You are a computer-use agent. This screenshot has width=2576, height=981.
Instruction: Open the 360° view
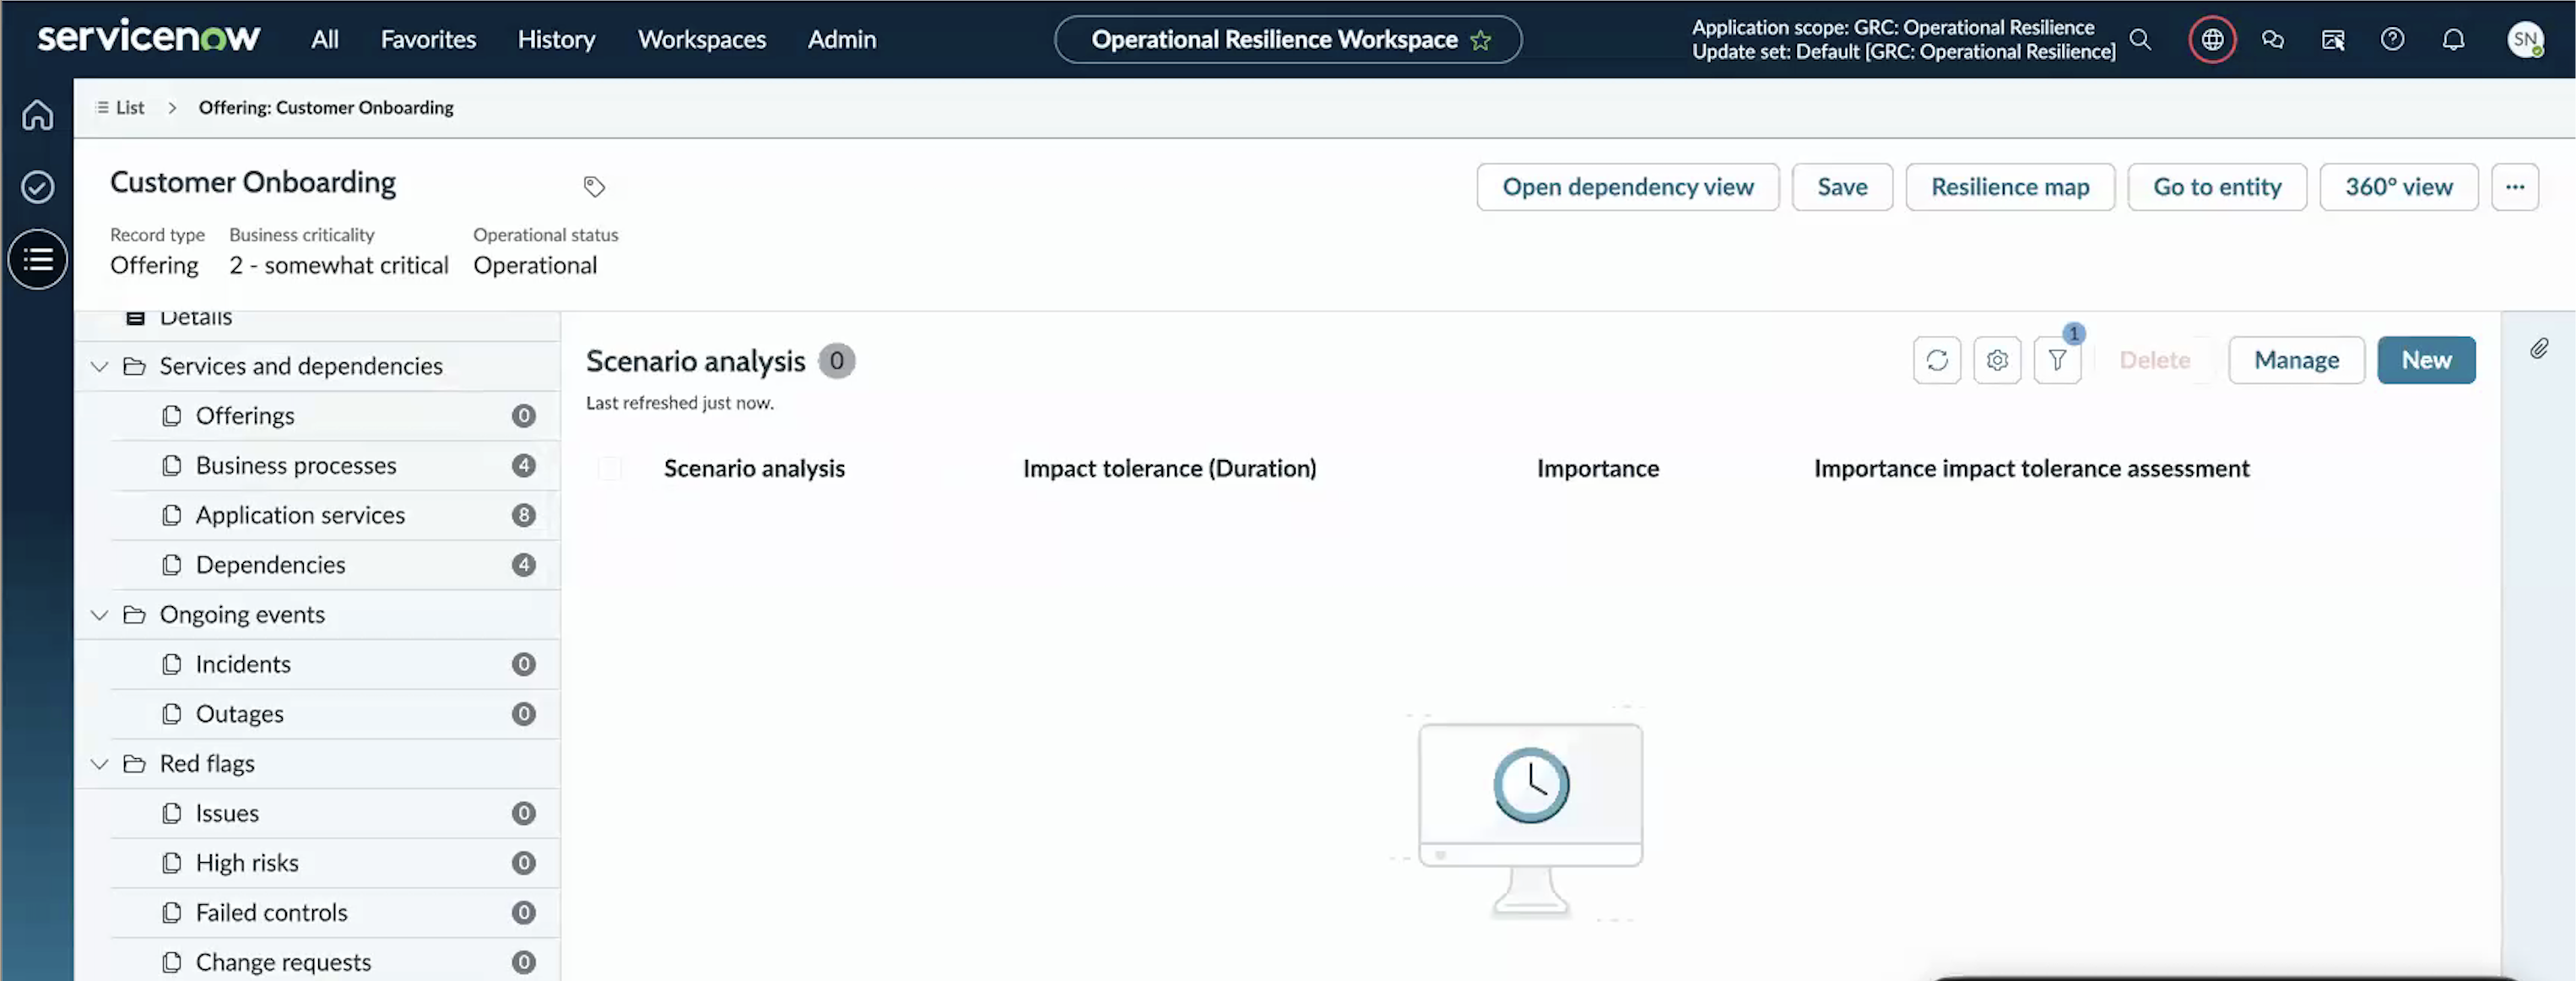coord(2398,187)
